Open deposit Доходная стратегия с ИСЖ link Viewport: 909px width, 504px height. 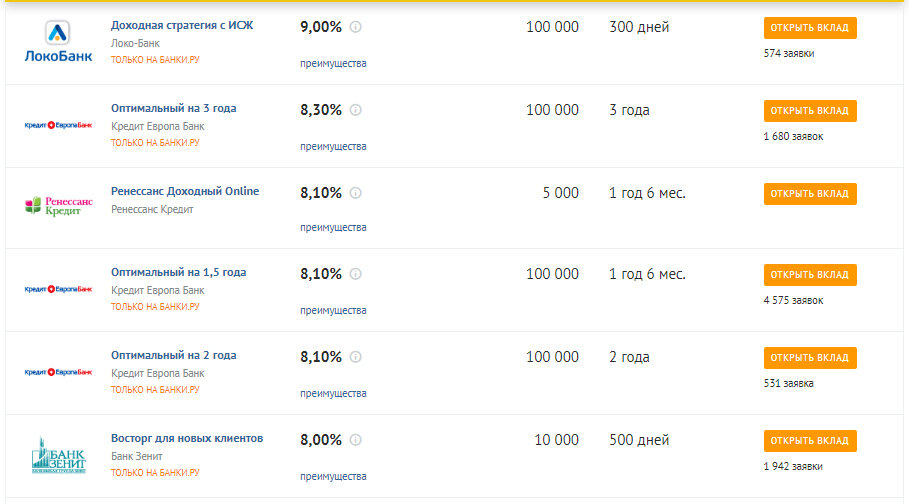pyautogui.click(x=182, y=26)
